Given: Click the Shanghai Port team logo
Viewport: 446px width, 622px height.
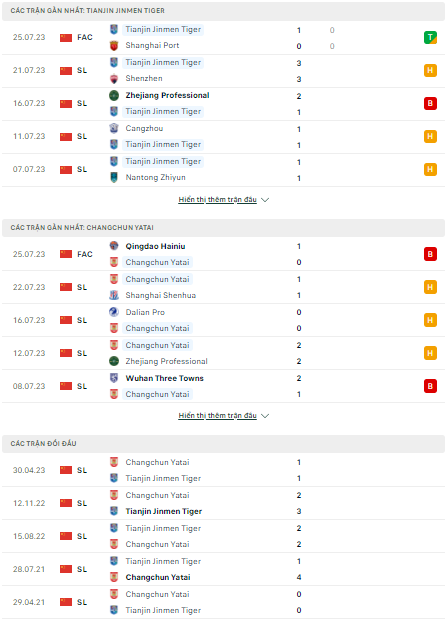Looking at the screenshot, I should click(x=114, y=46).
